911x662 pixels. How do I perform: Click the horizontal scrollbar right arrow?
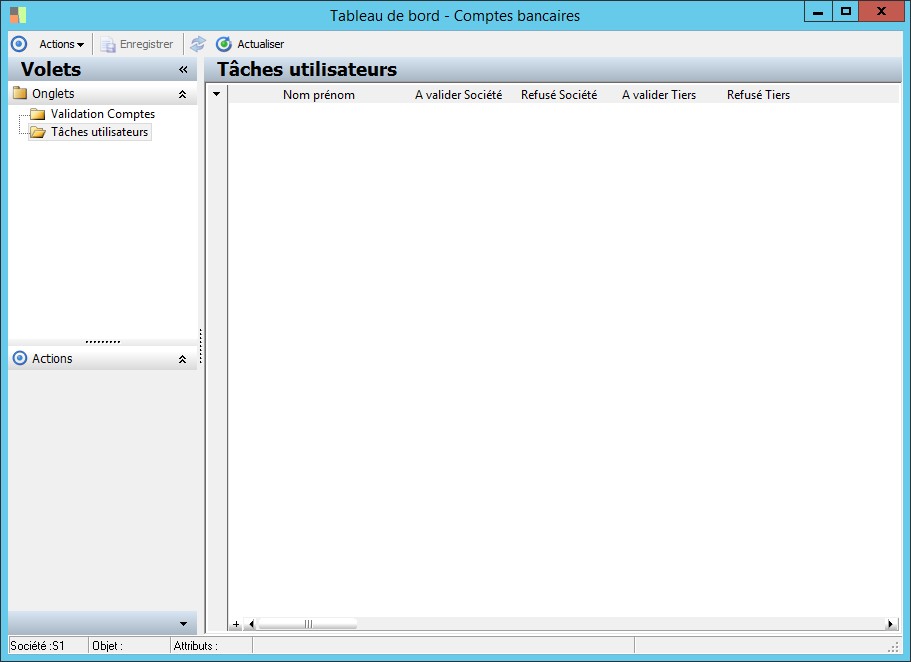tap(890, 624)
